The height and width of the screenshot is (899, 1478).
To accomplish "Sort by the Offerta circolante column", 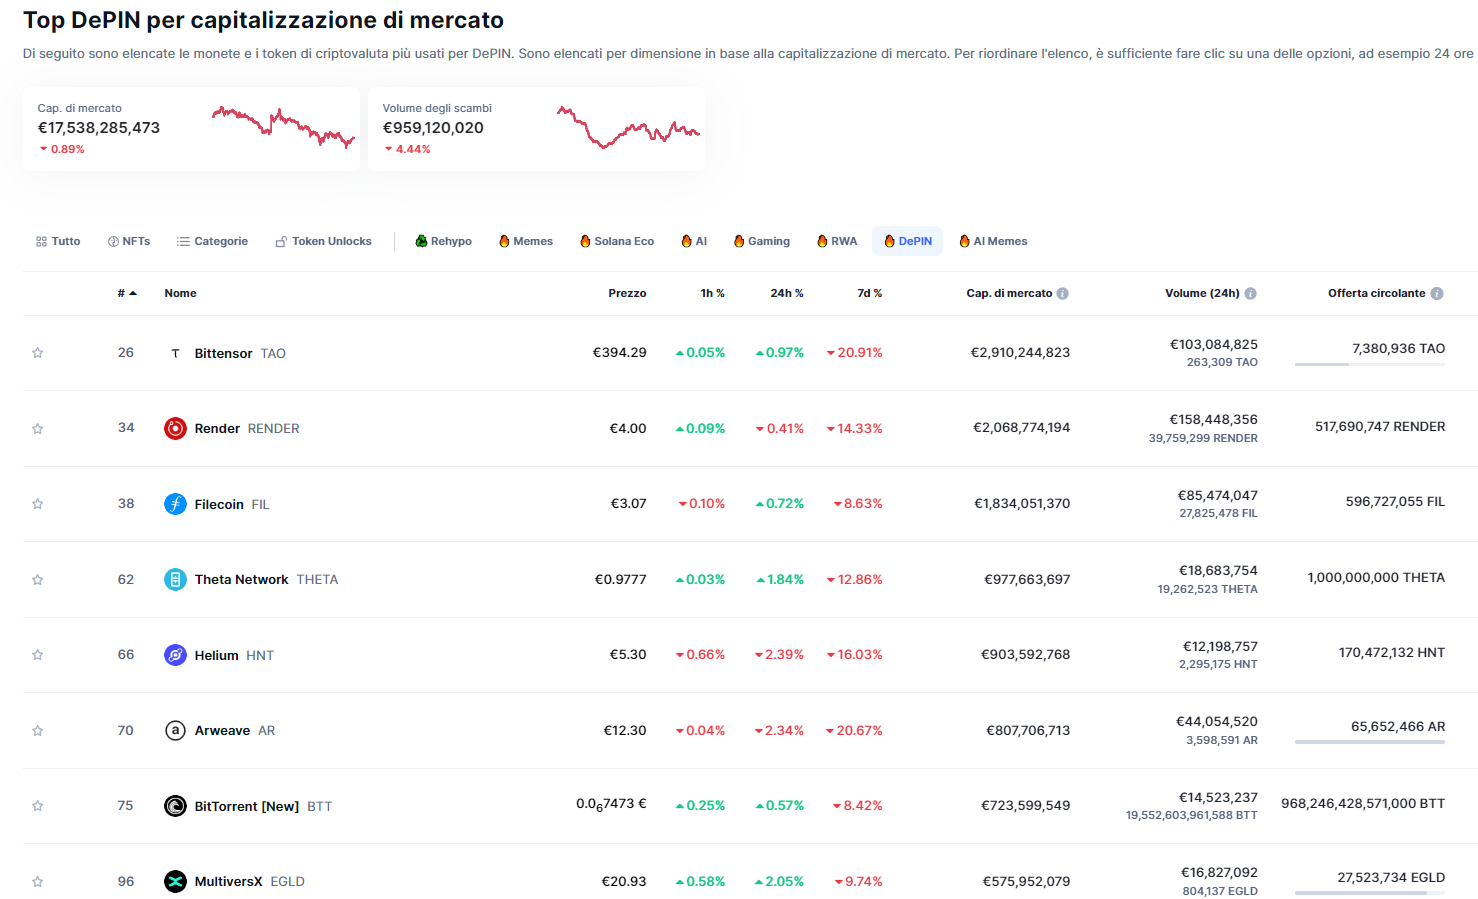I will 1377,293.
